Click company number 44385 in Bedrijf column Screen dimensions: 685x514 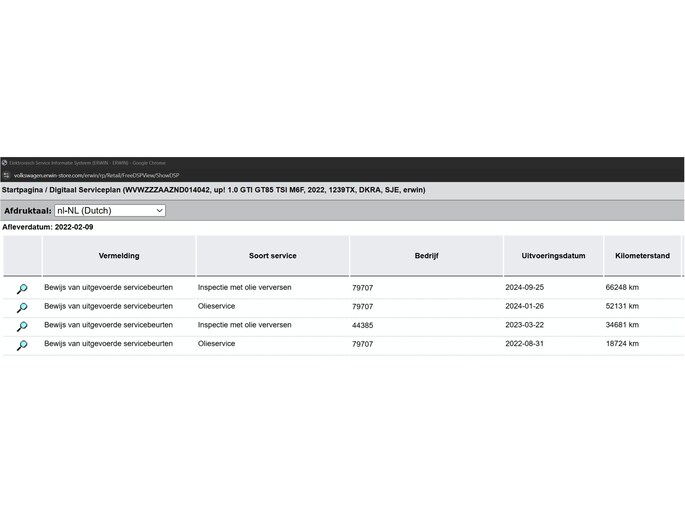[362, 325]
